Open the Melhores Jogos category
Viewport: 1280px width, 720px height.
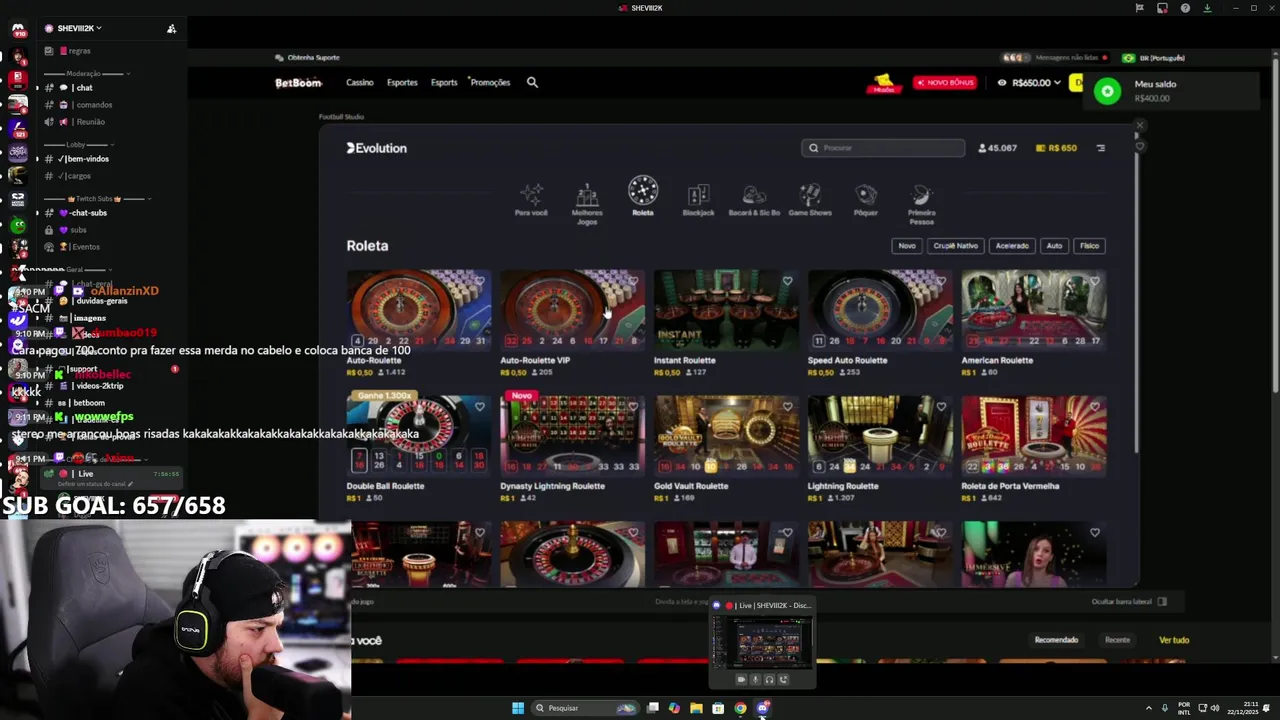click(x=587, y=204)
